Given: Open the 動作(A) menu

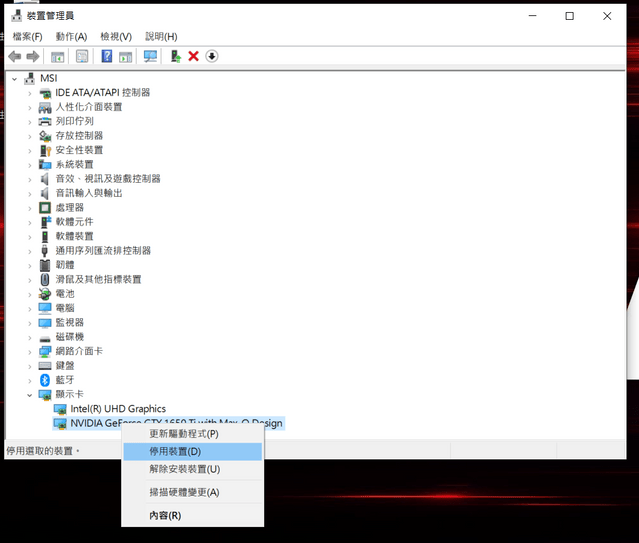Looking at the screenshot, I should click(71, 37).
